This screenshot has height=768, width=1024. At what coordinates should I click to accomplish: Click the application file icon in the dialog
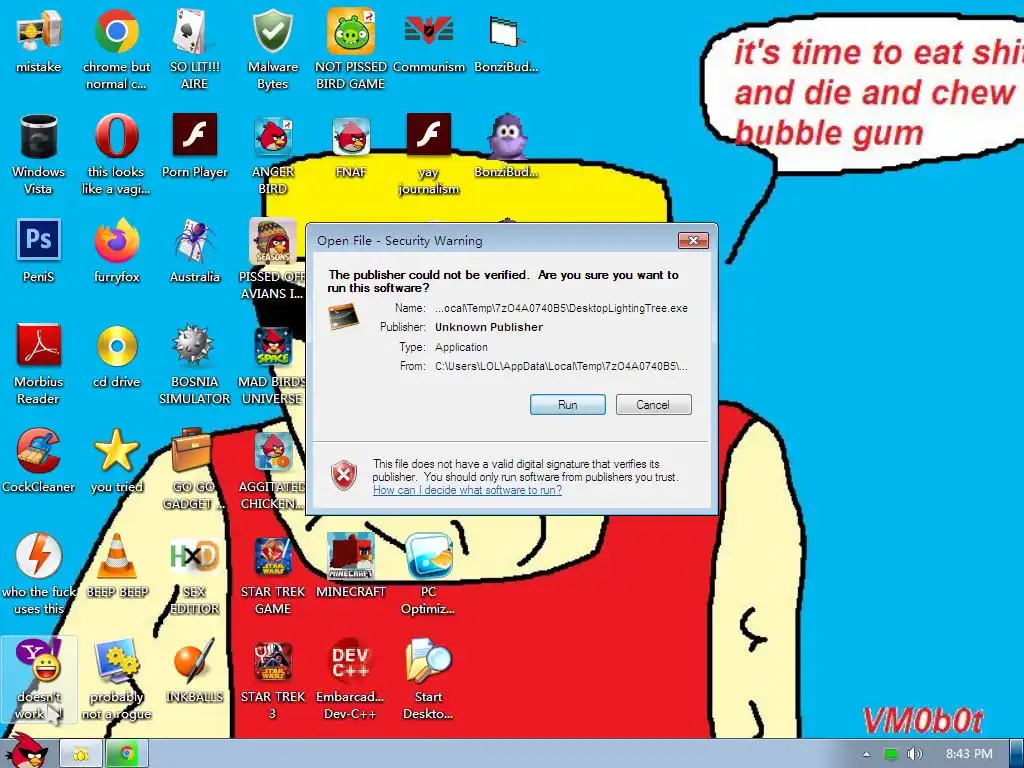pyautogui.click(x=344, y=316)
